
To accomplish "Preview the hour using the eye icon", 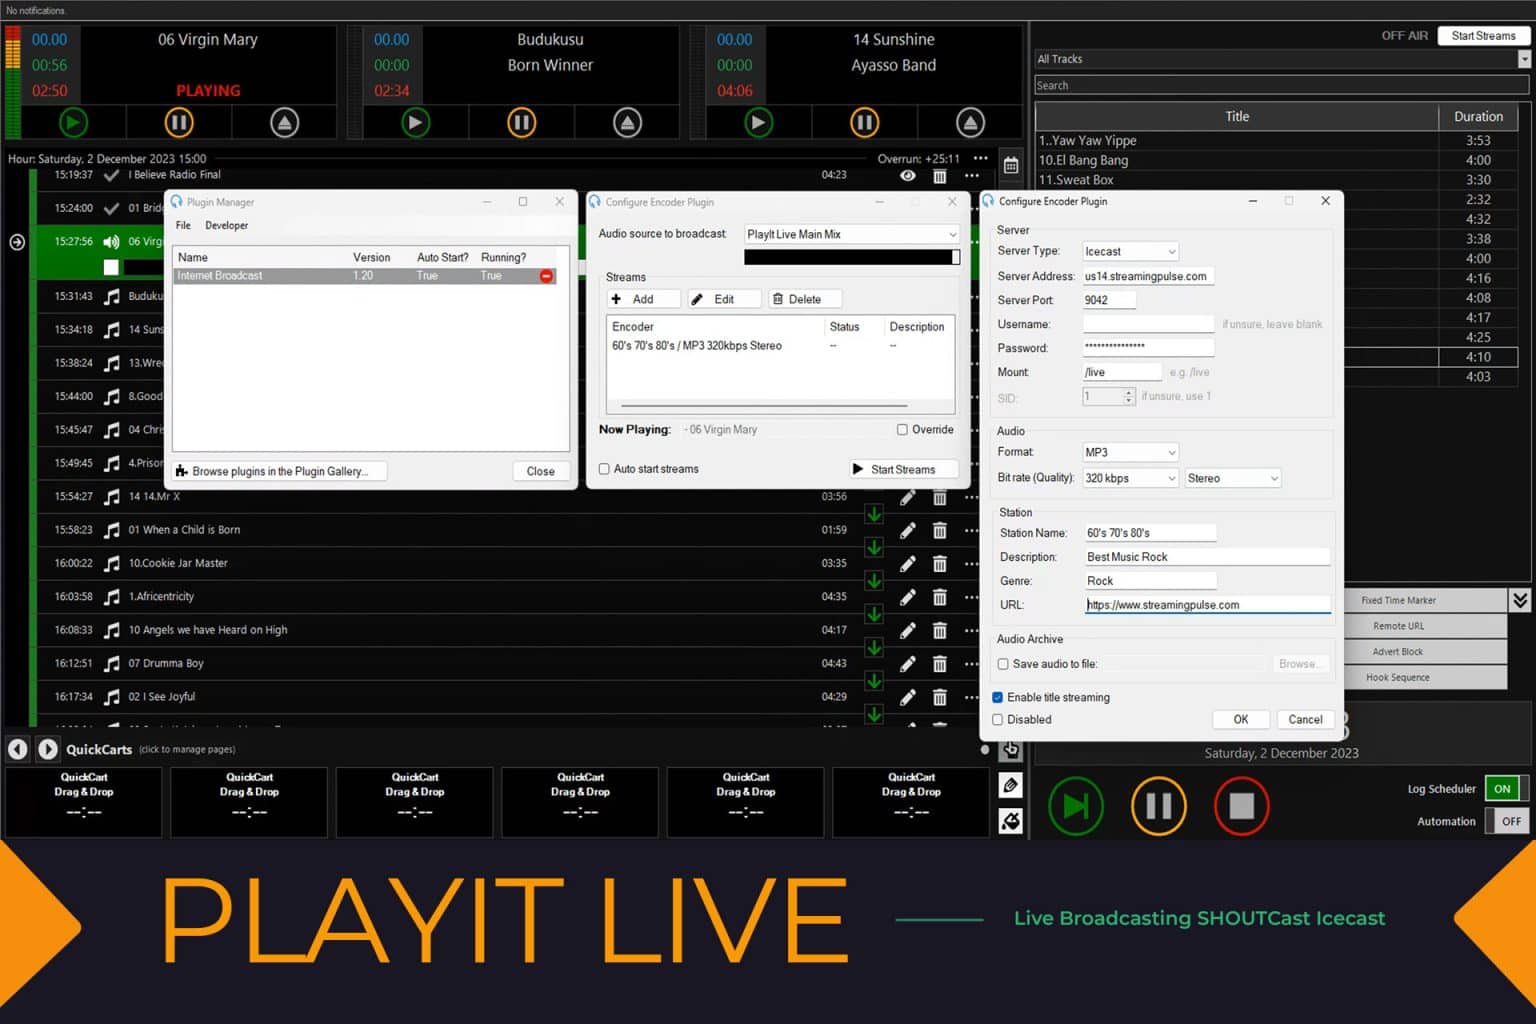I will [908, 175].
